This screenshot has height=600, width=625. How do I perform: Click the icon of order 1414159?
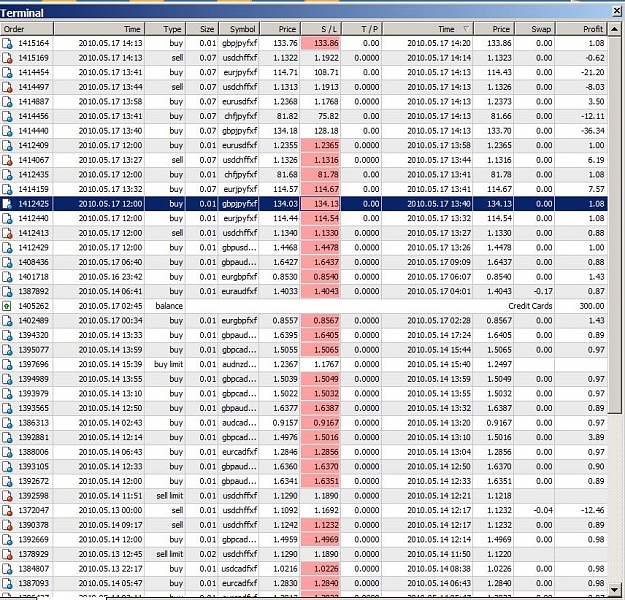tap(7, 189)
